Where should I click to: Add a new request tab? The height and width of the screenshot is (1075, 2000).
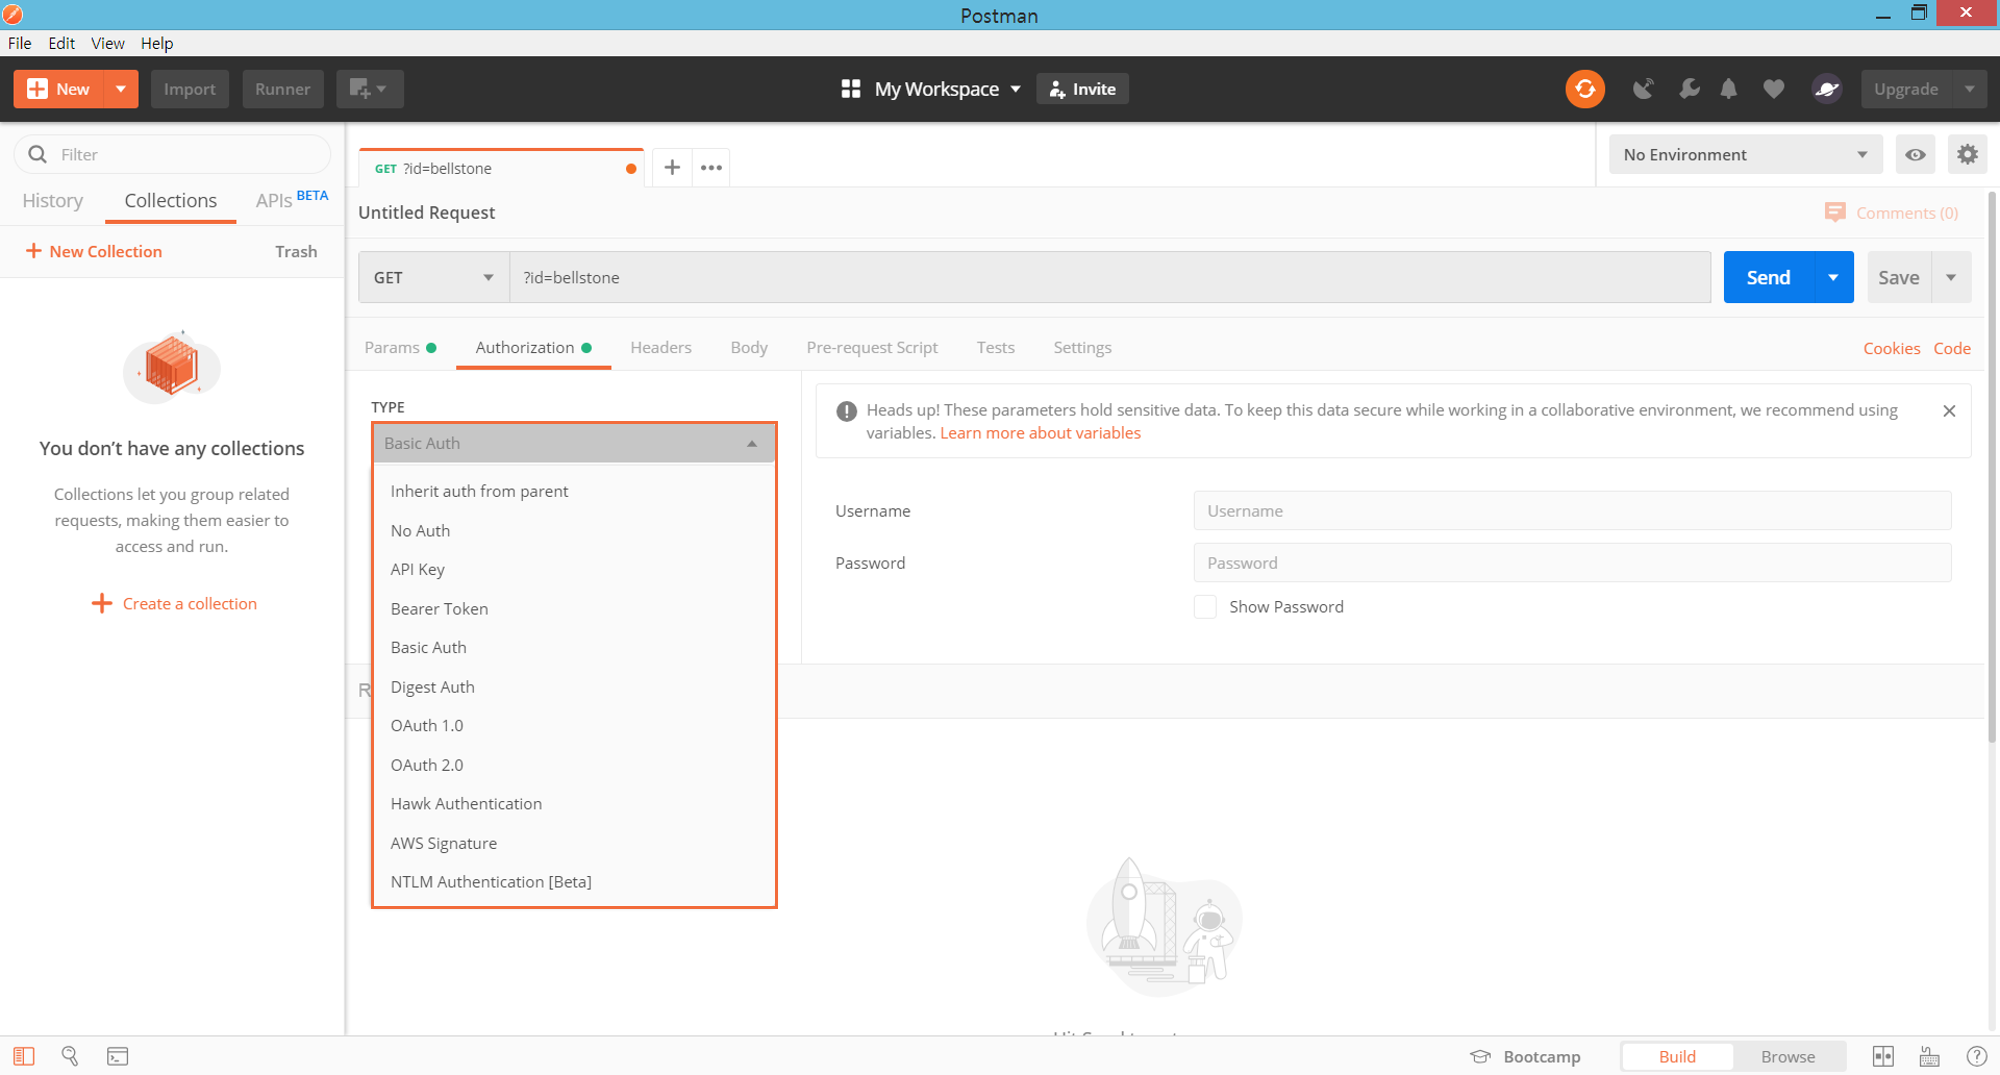click(x=672, y=167)
